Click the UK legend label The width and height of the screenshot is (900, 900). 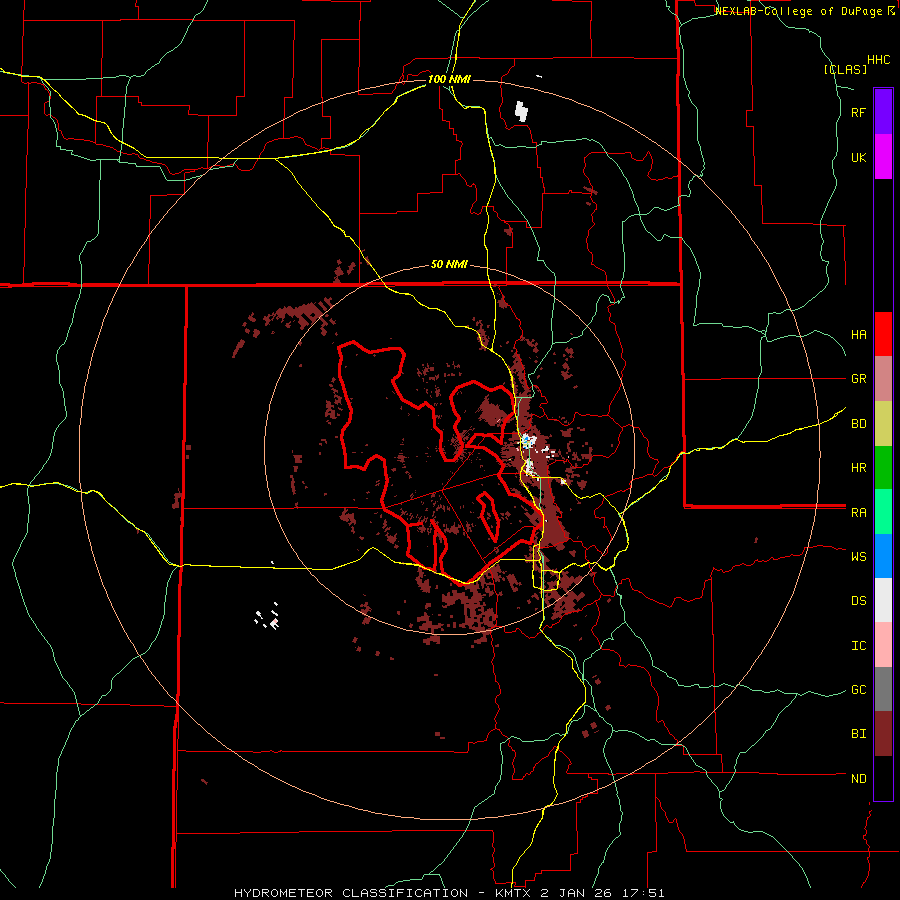click(858, 157)
